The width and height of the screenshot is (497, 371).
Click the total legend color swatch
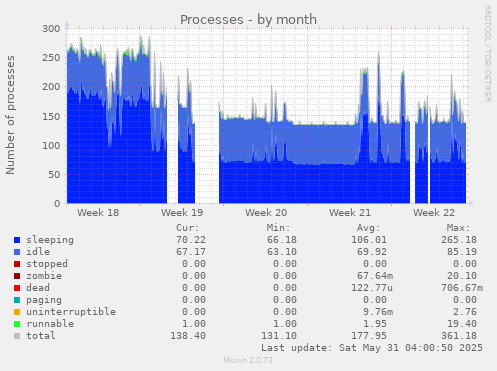click(17, 336)
